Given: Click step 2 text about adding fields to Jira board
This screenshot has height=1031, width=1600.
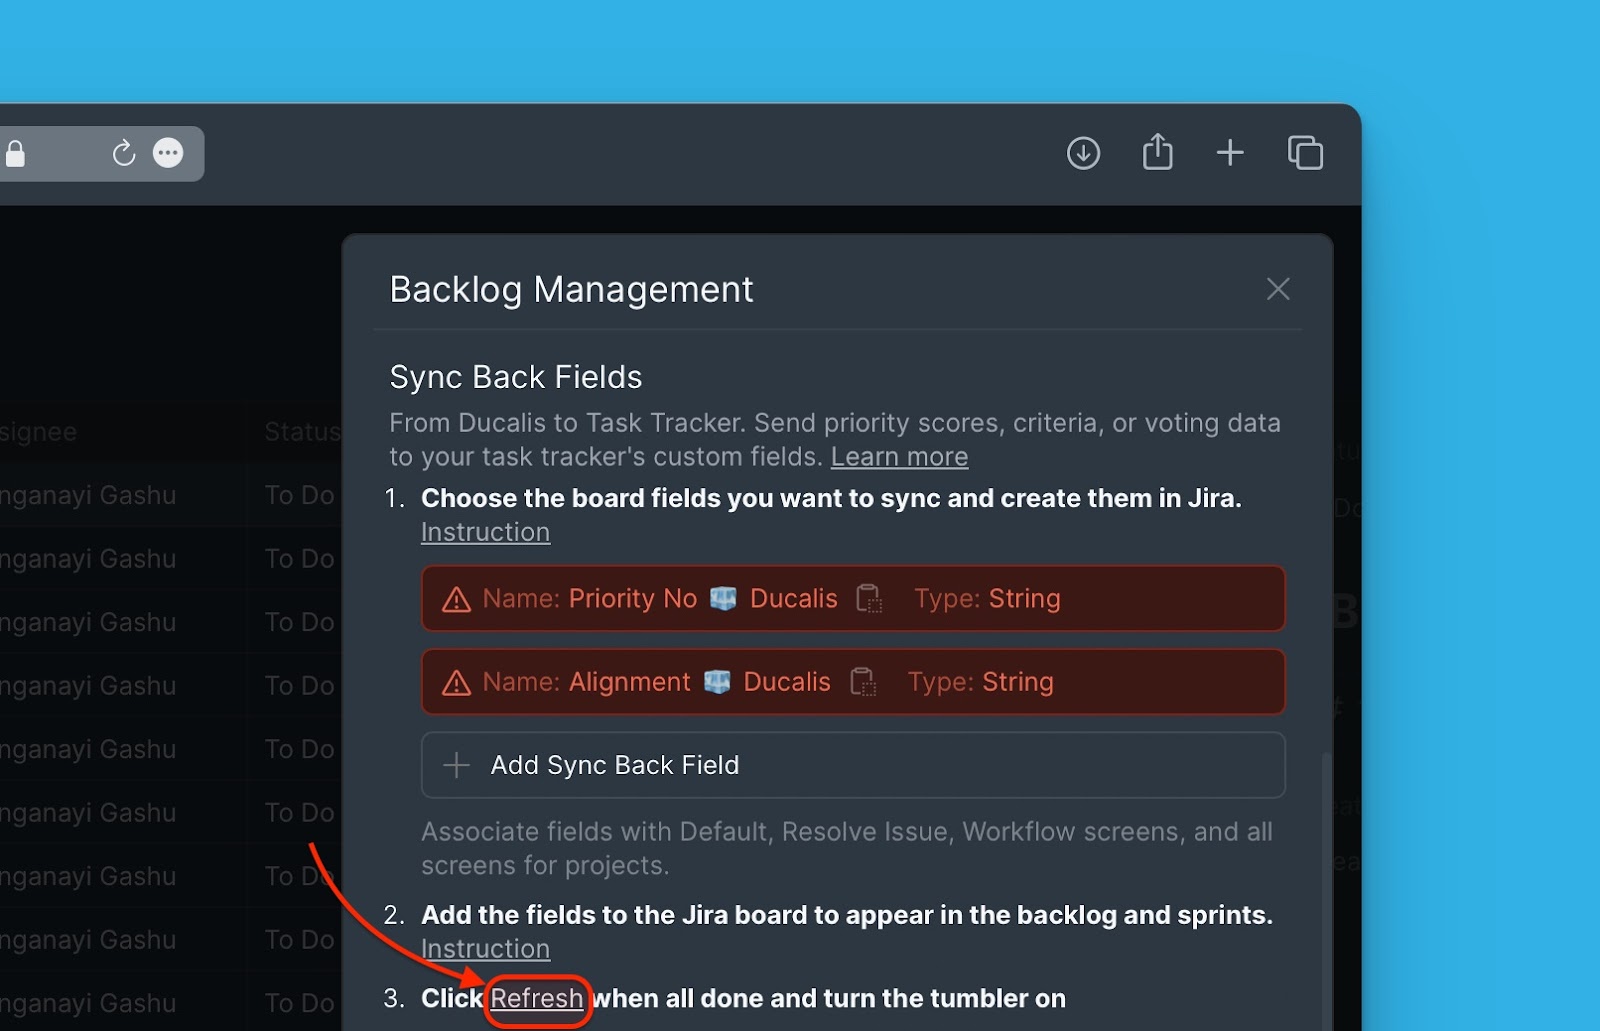Looking at the screenshot, I should (847, 915).
